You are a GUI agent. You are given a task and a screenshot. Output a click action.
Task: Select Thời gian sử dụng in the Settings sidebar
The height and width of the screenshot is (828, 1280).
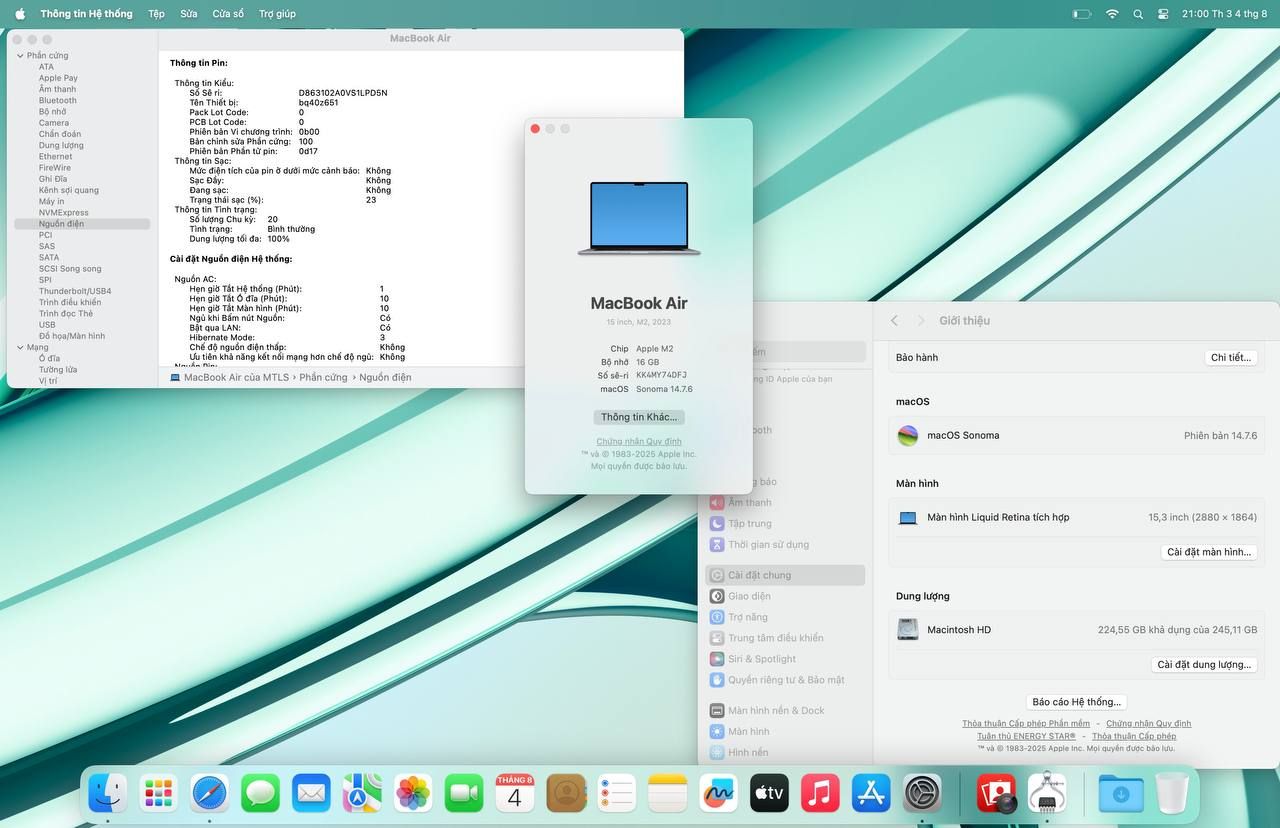(x=785, y=545)
